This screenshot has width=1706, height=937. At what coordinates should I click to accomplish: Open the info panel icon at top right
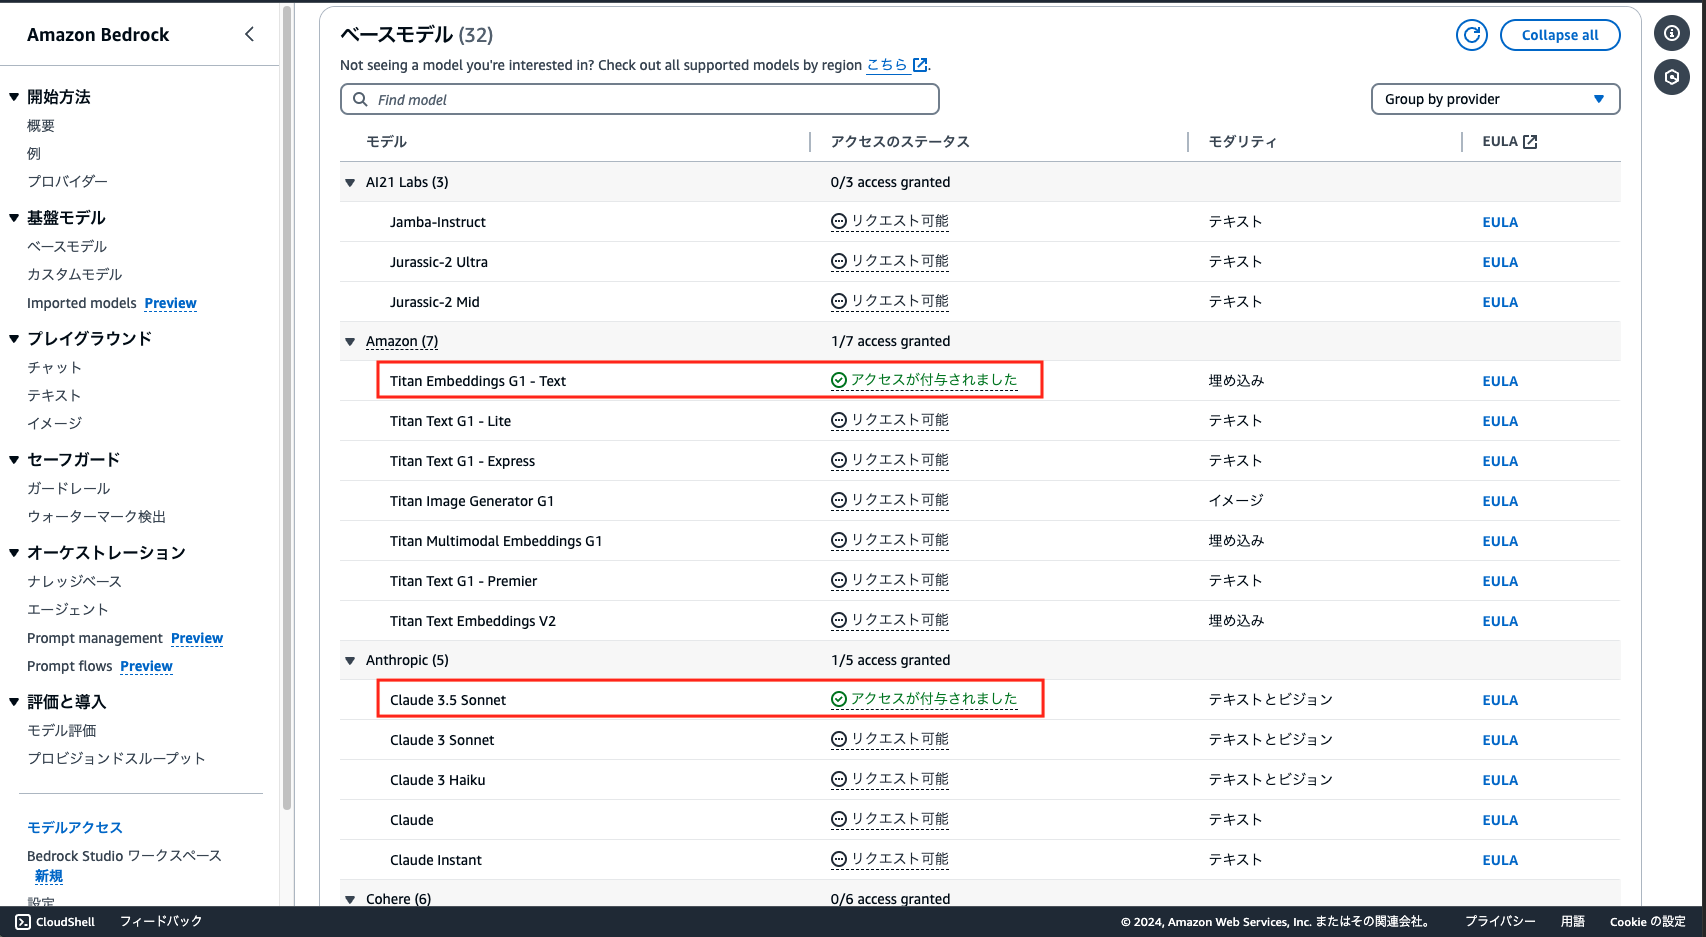click(1671, 33)
